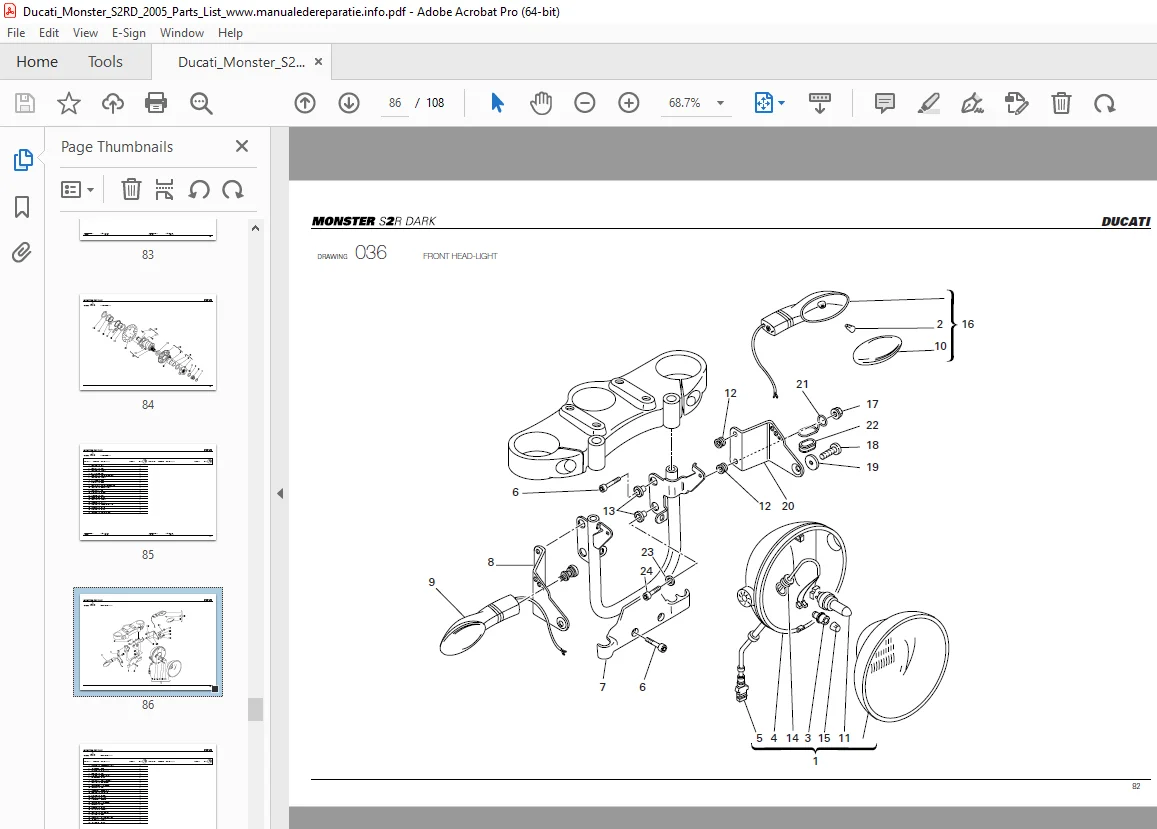Open the E-Sign menu
1157x829 pixels.
(x=128, y=32)
